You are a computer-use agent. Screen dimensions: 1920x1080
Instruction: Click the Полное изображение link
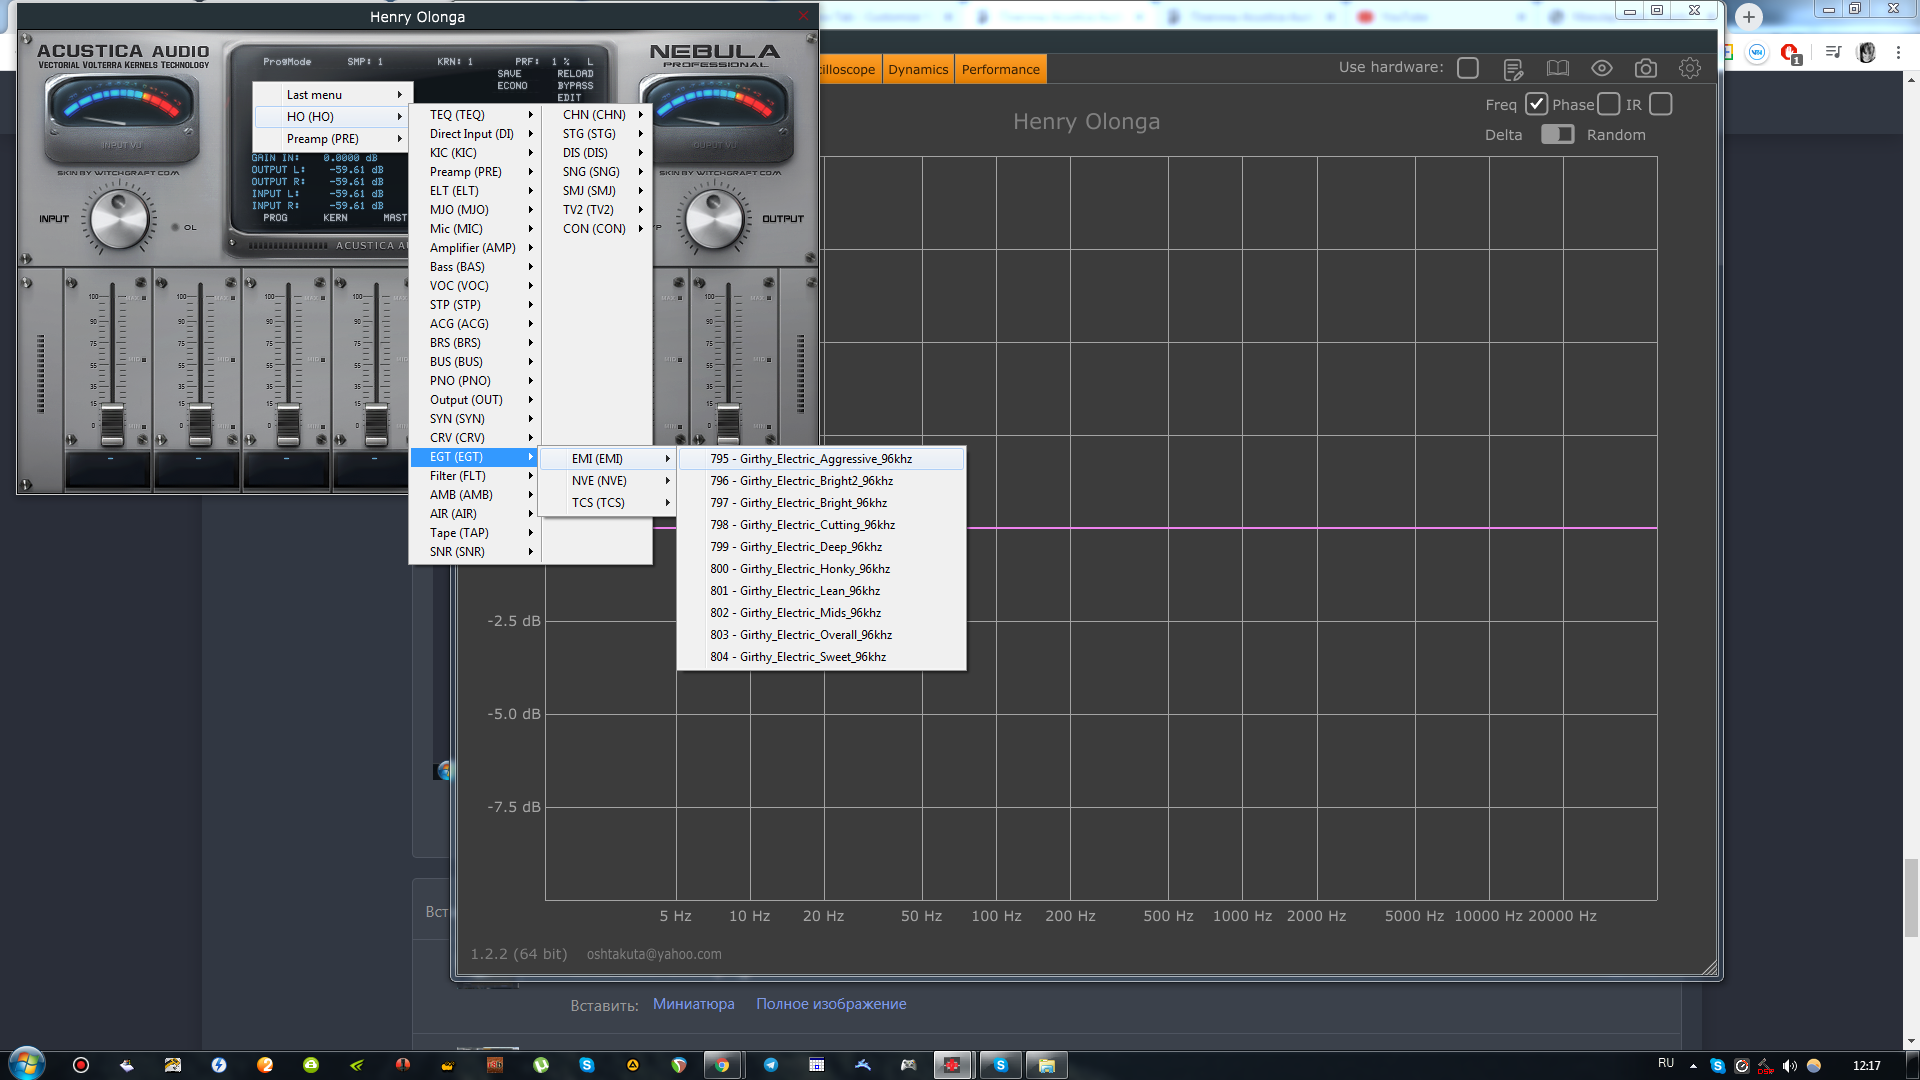[x=831, y=1004]
